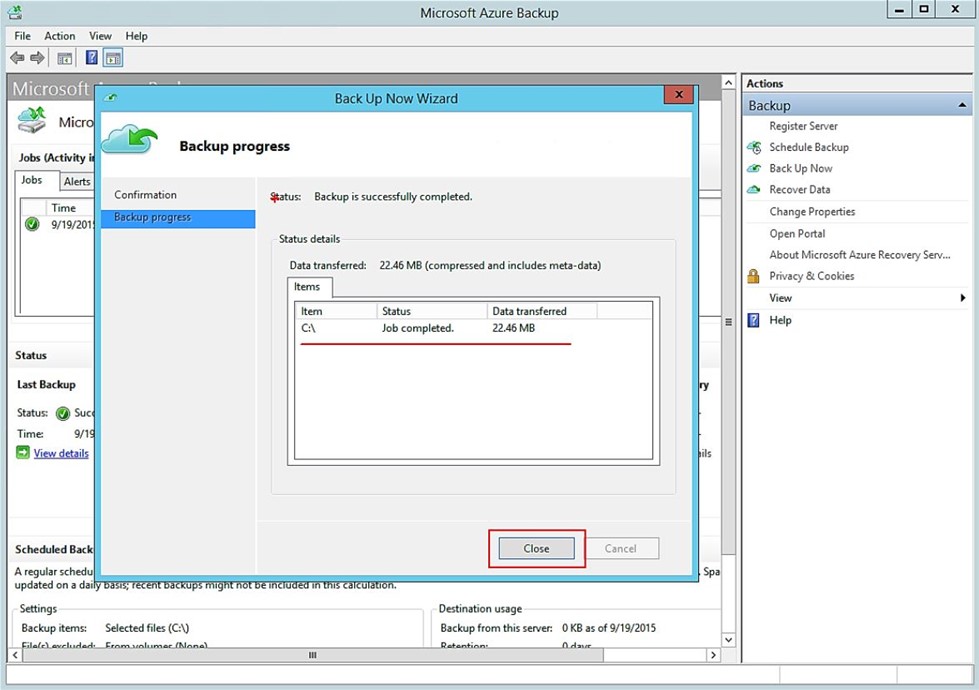The width and height of the screenshot is (979, 690).
Task: Click the Back arrow toolbar icon
Action: [17, 58]
